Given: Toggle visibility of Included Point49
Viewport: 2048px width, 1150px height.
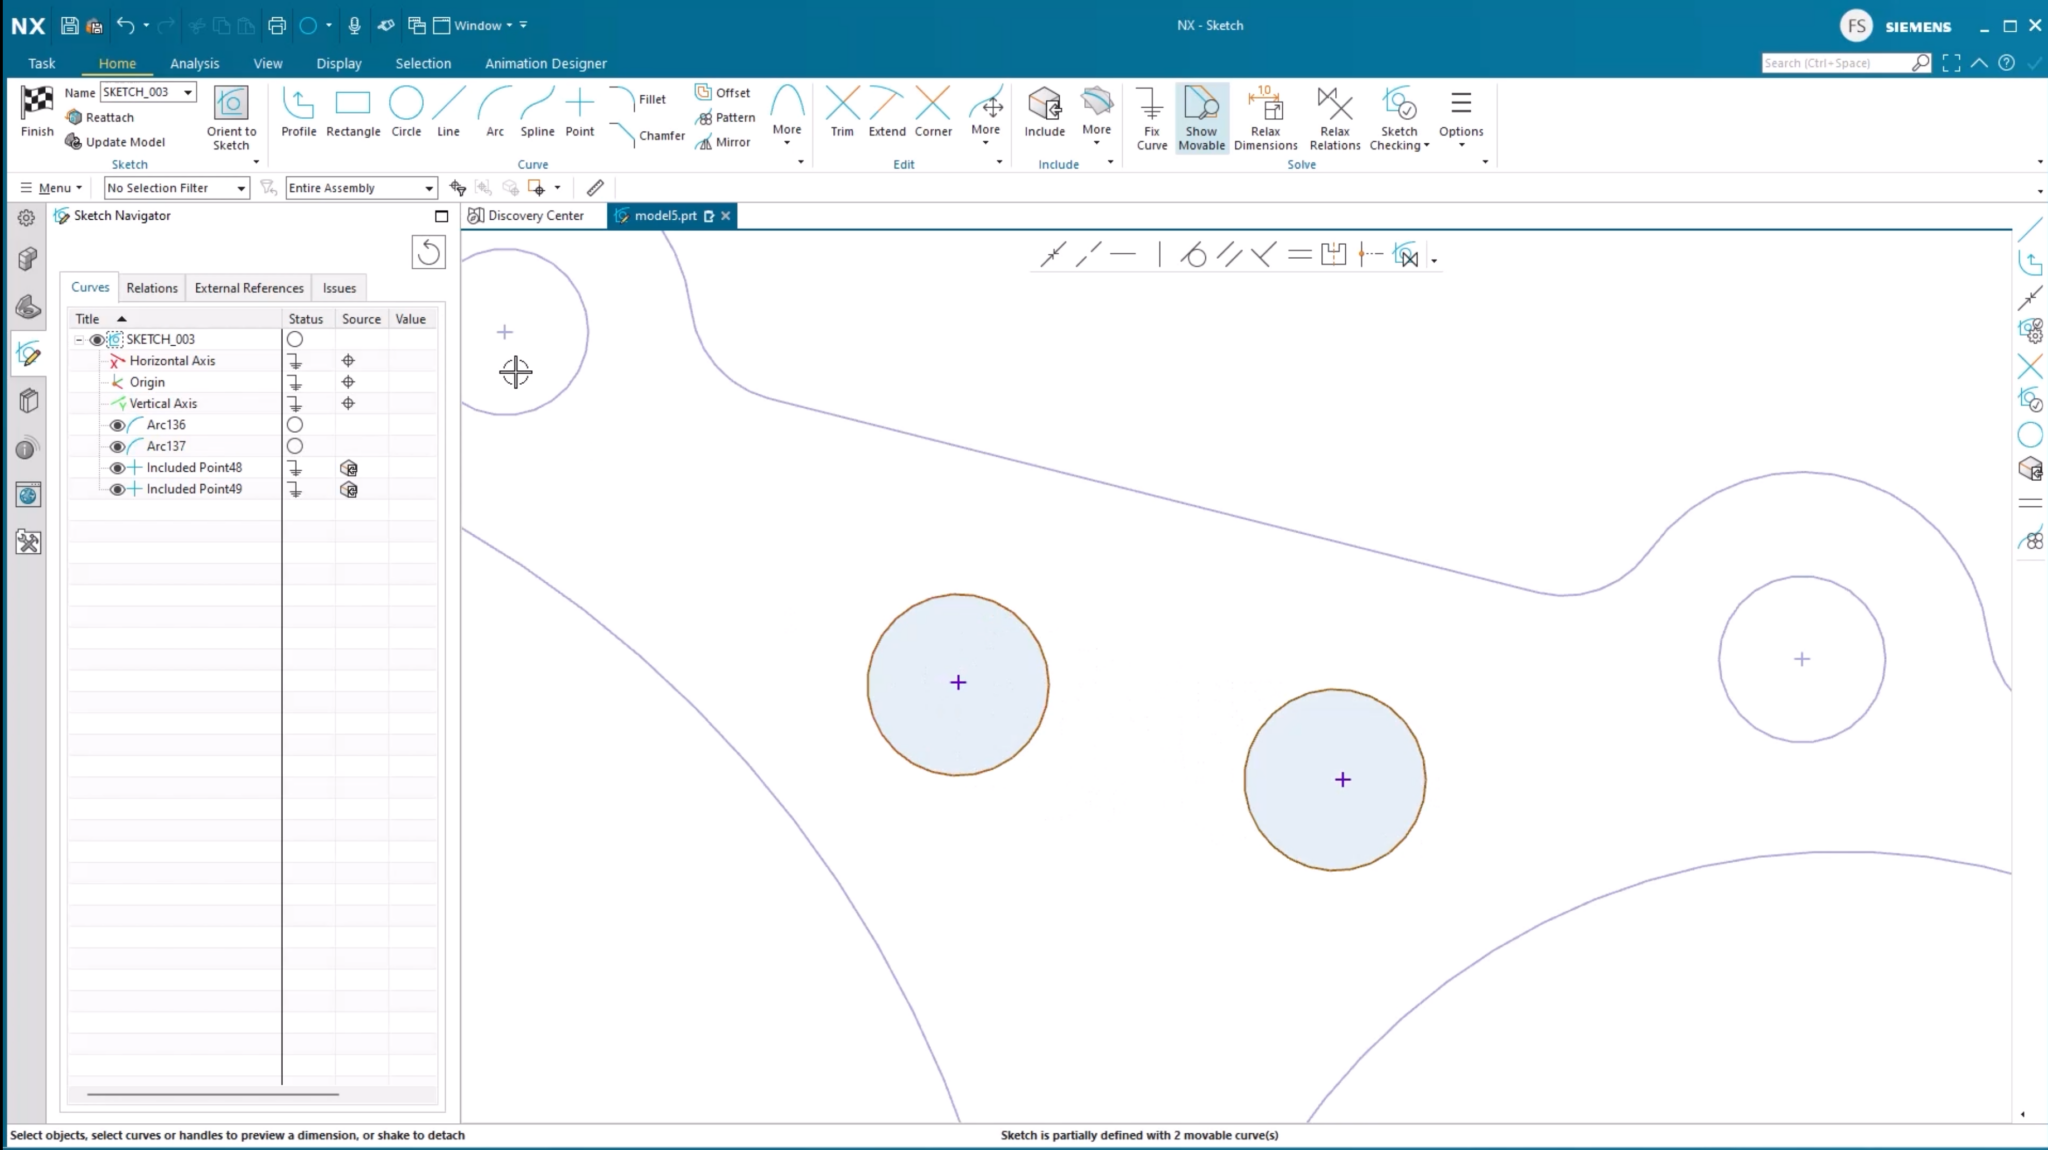Looking at the screenshot, I should pyautogui.click(x=117, y=489).
